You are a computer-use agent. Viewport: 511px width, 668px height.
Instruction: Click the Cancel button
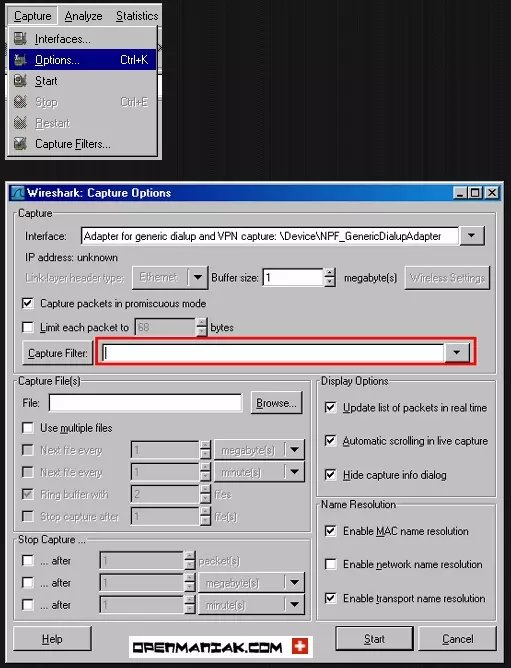tap(457, 639)
